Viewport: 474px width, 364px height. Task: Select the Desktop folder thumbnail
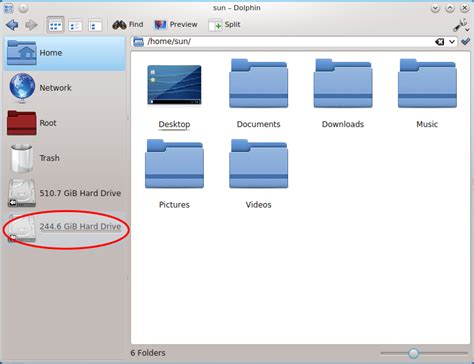174,85
